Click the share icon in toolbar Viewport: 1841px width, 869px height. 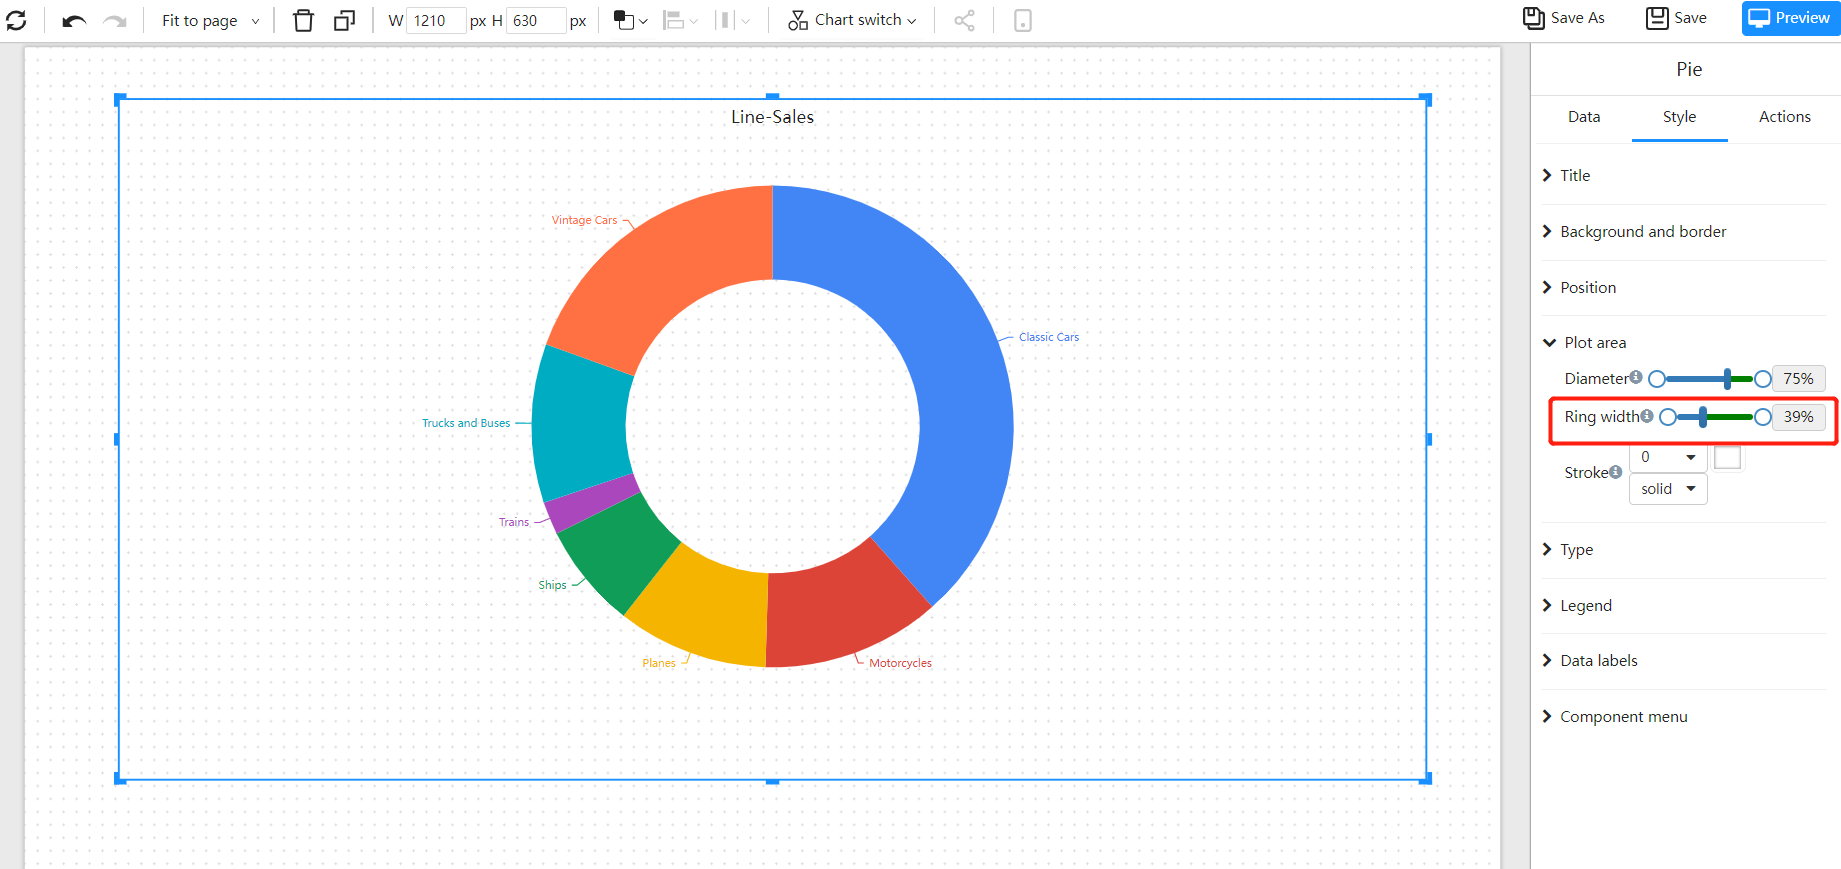964,20
